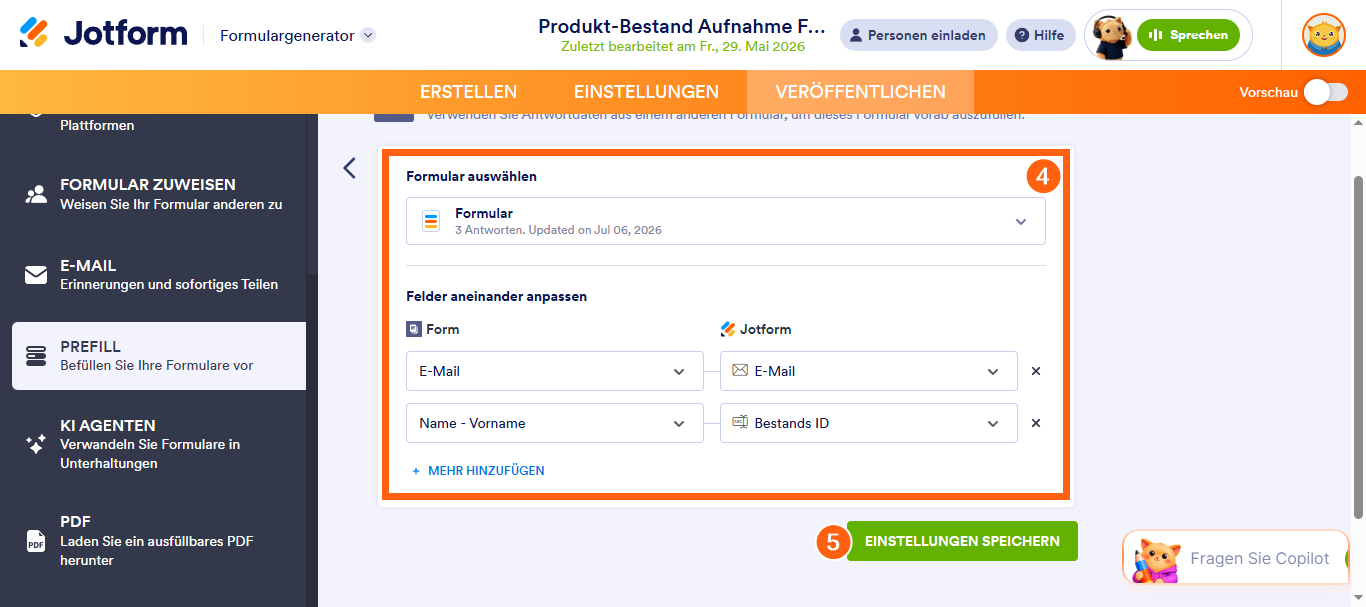Image resolution: width=1366 pixels, height=607 pixels.
Task: Click EINSTELLUNGEN SPEICHERN button
Action: [x=962, y=541]
